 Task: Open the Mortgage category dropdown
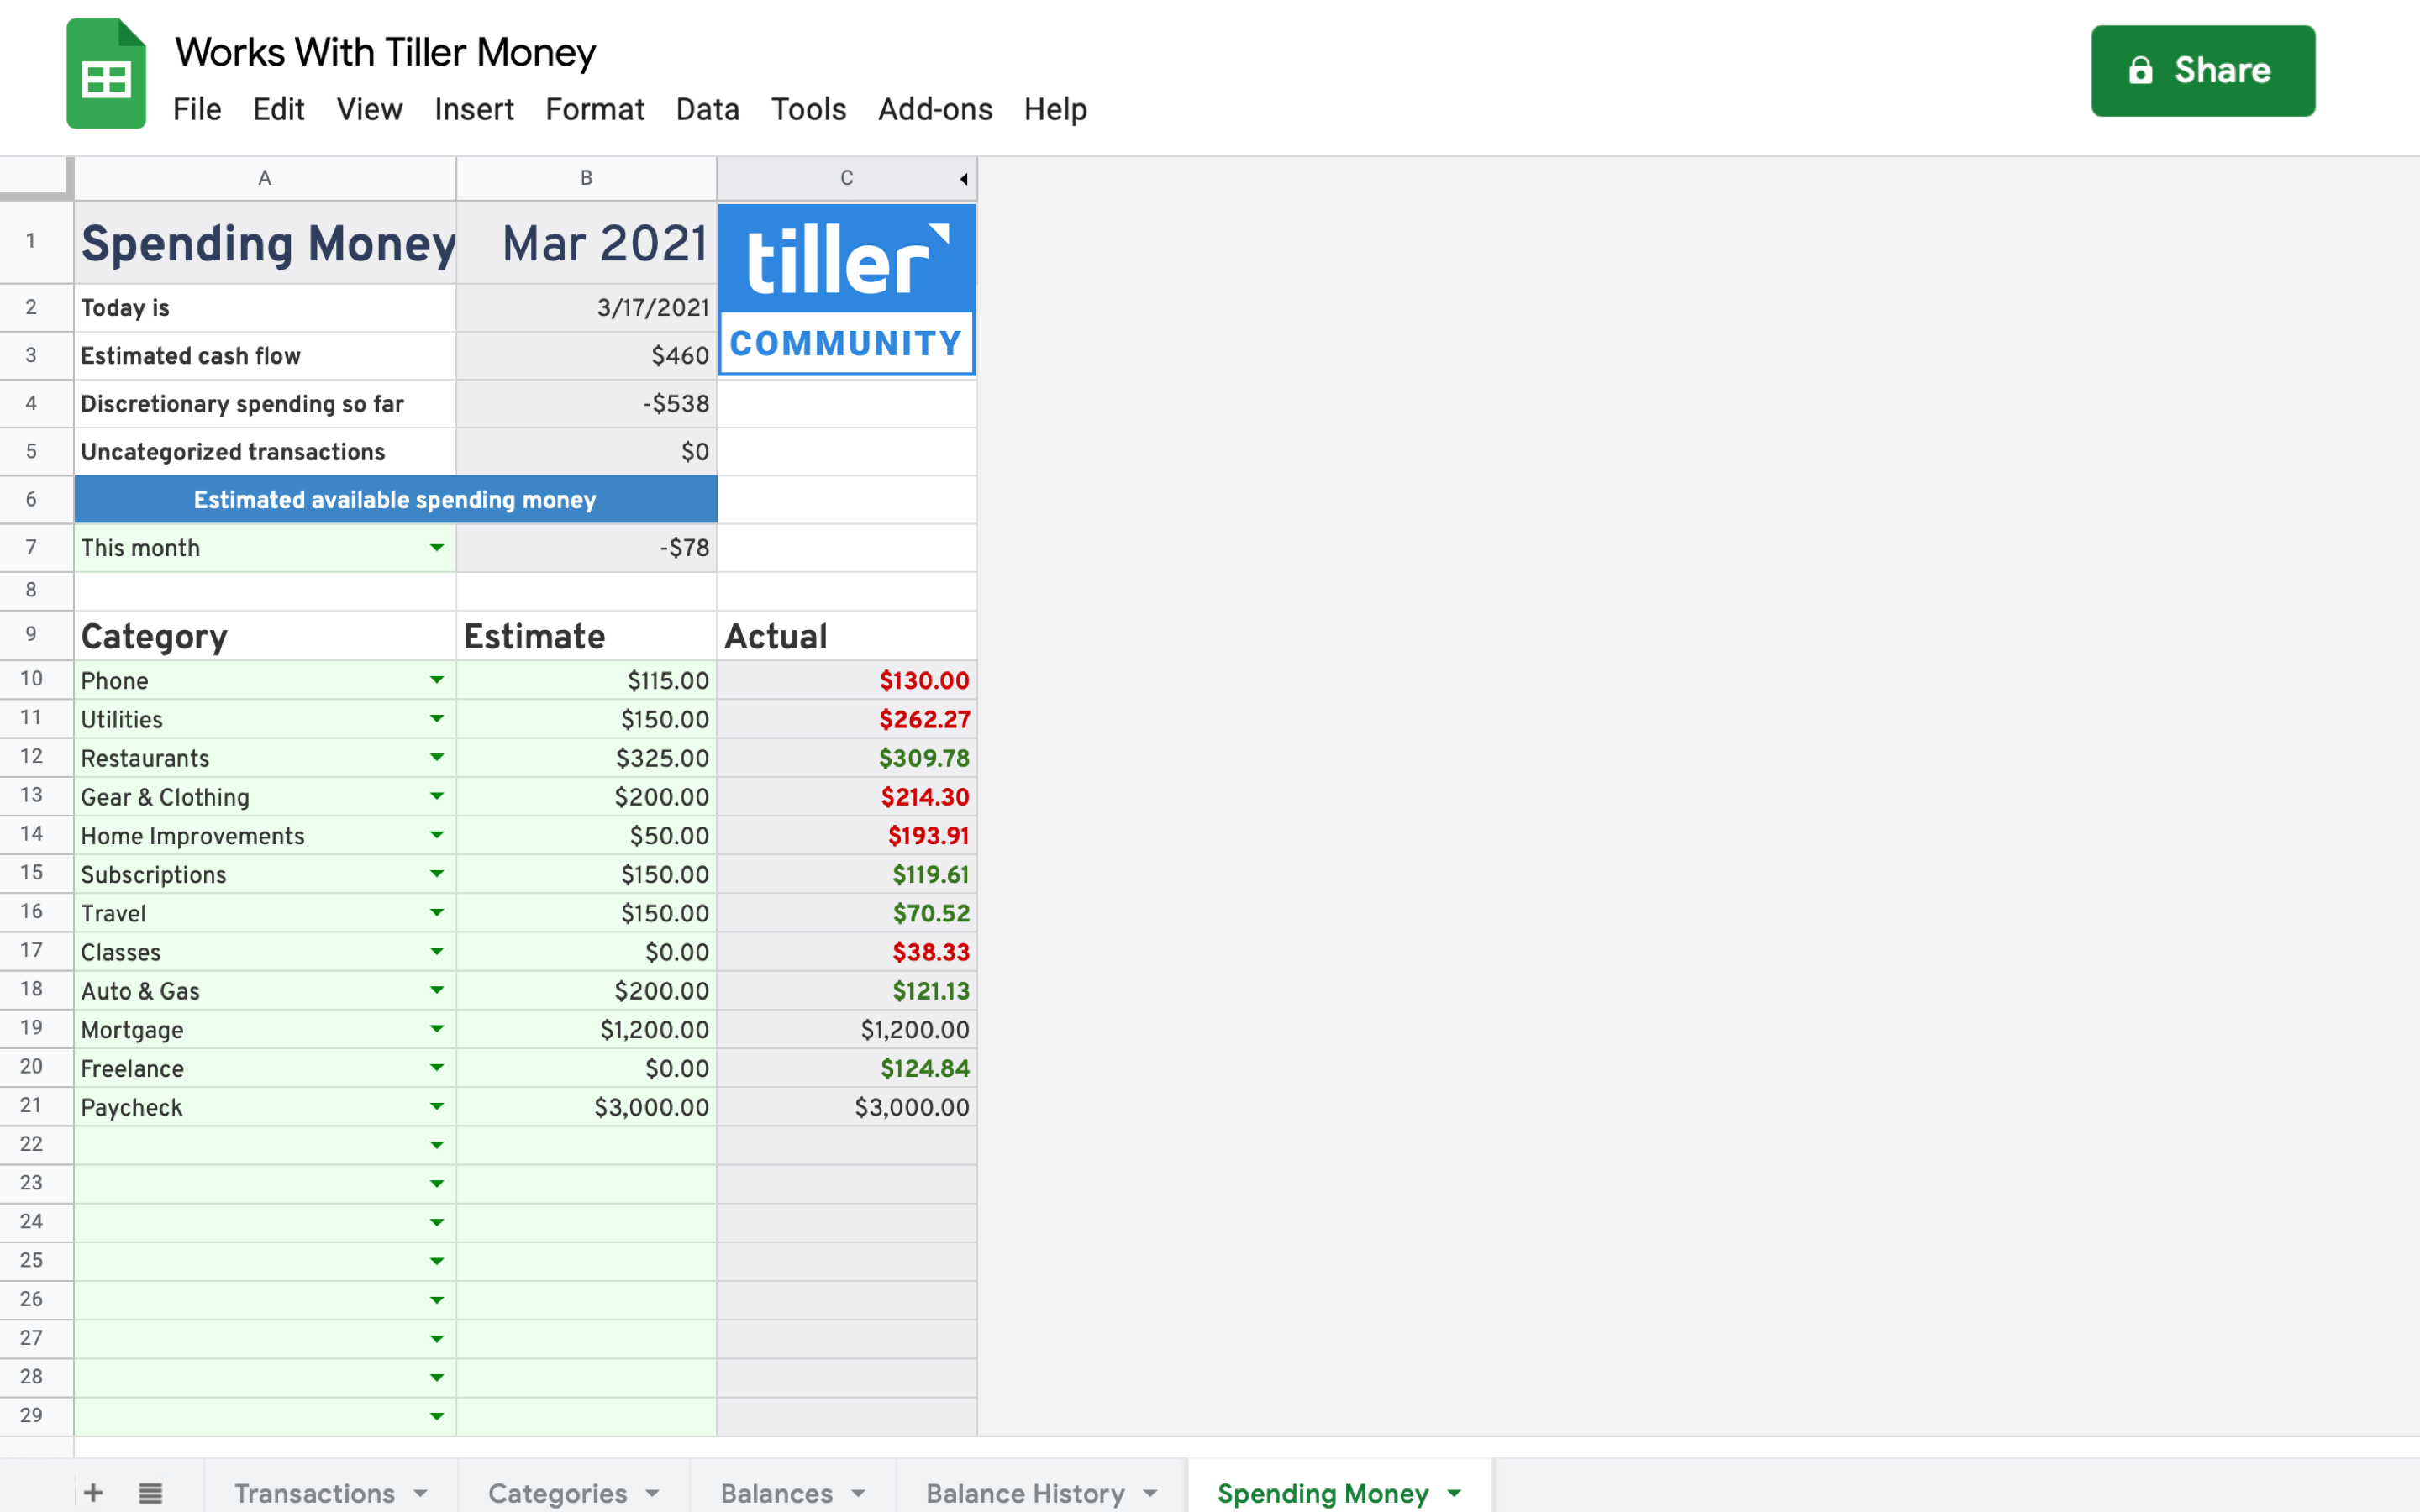[437, 1029]
